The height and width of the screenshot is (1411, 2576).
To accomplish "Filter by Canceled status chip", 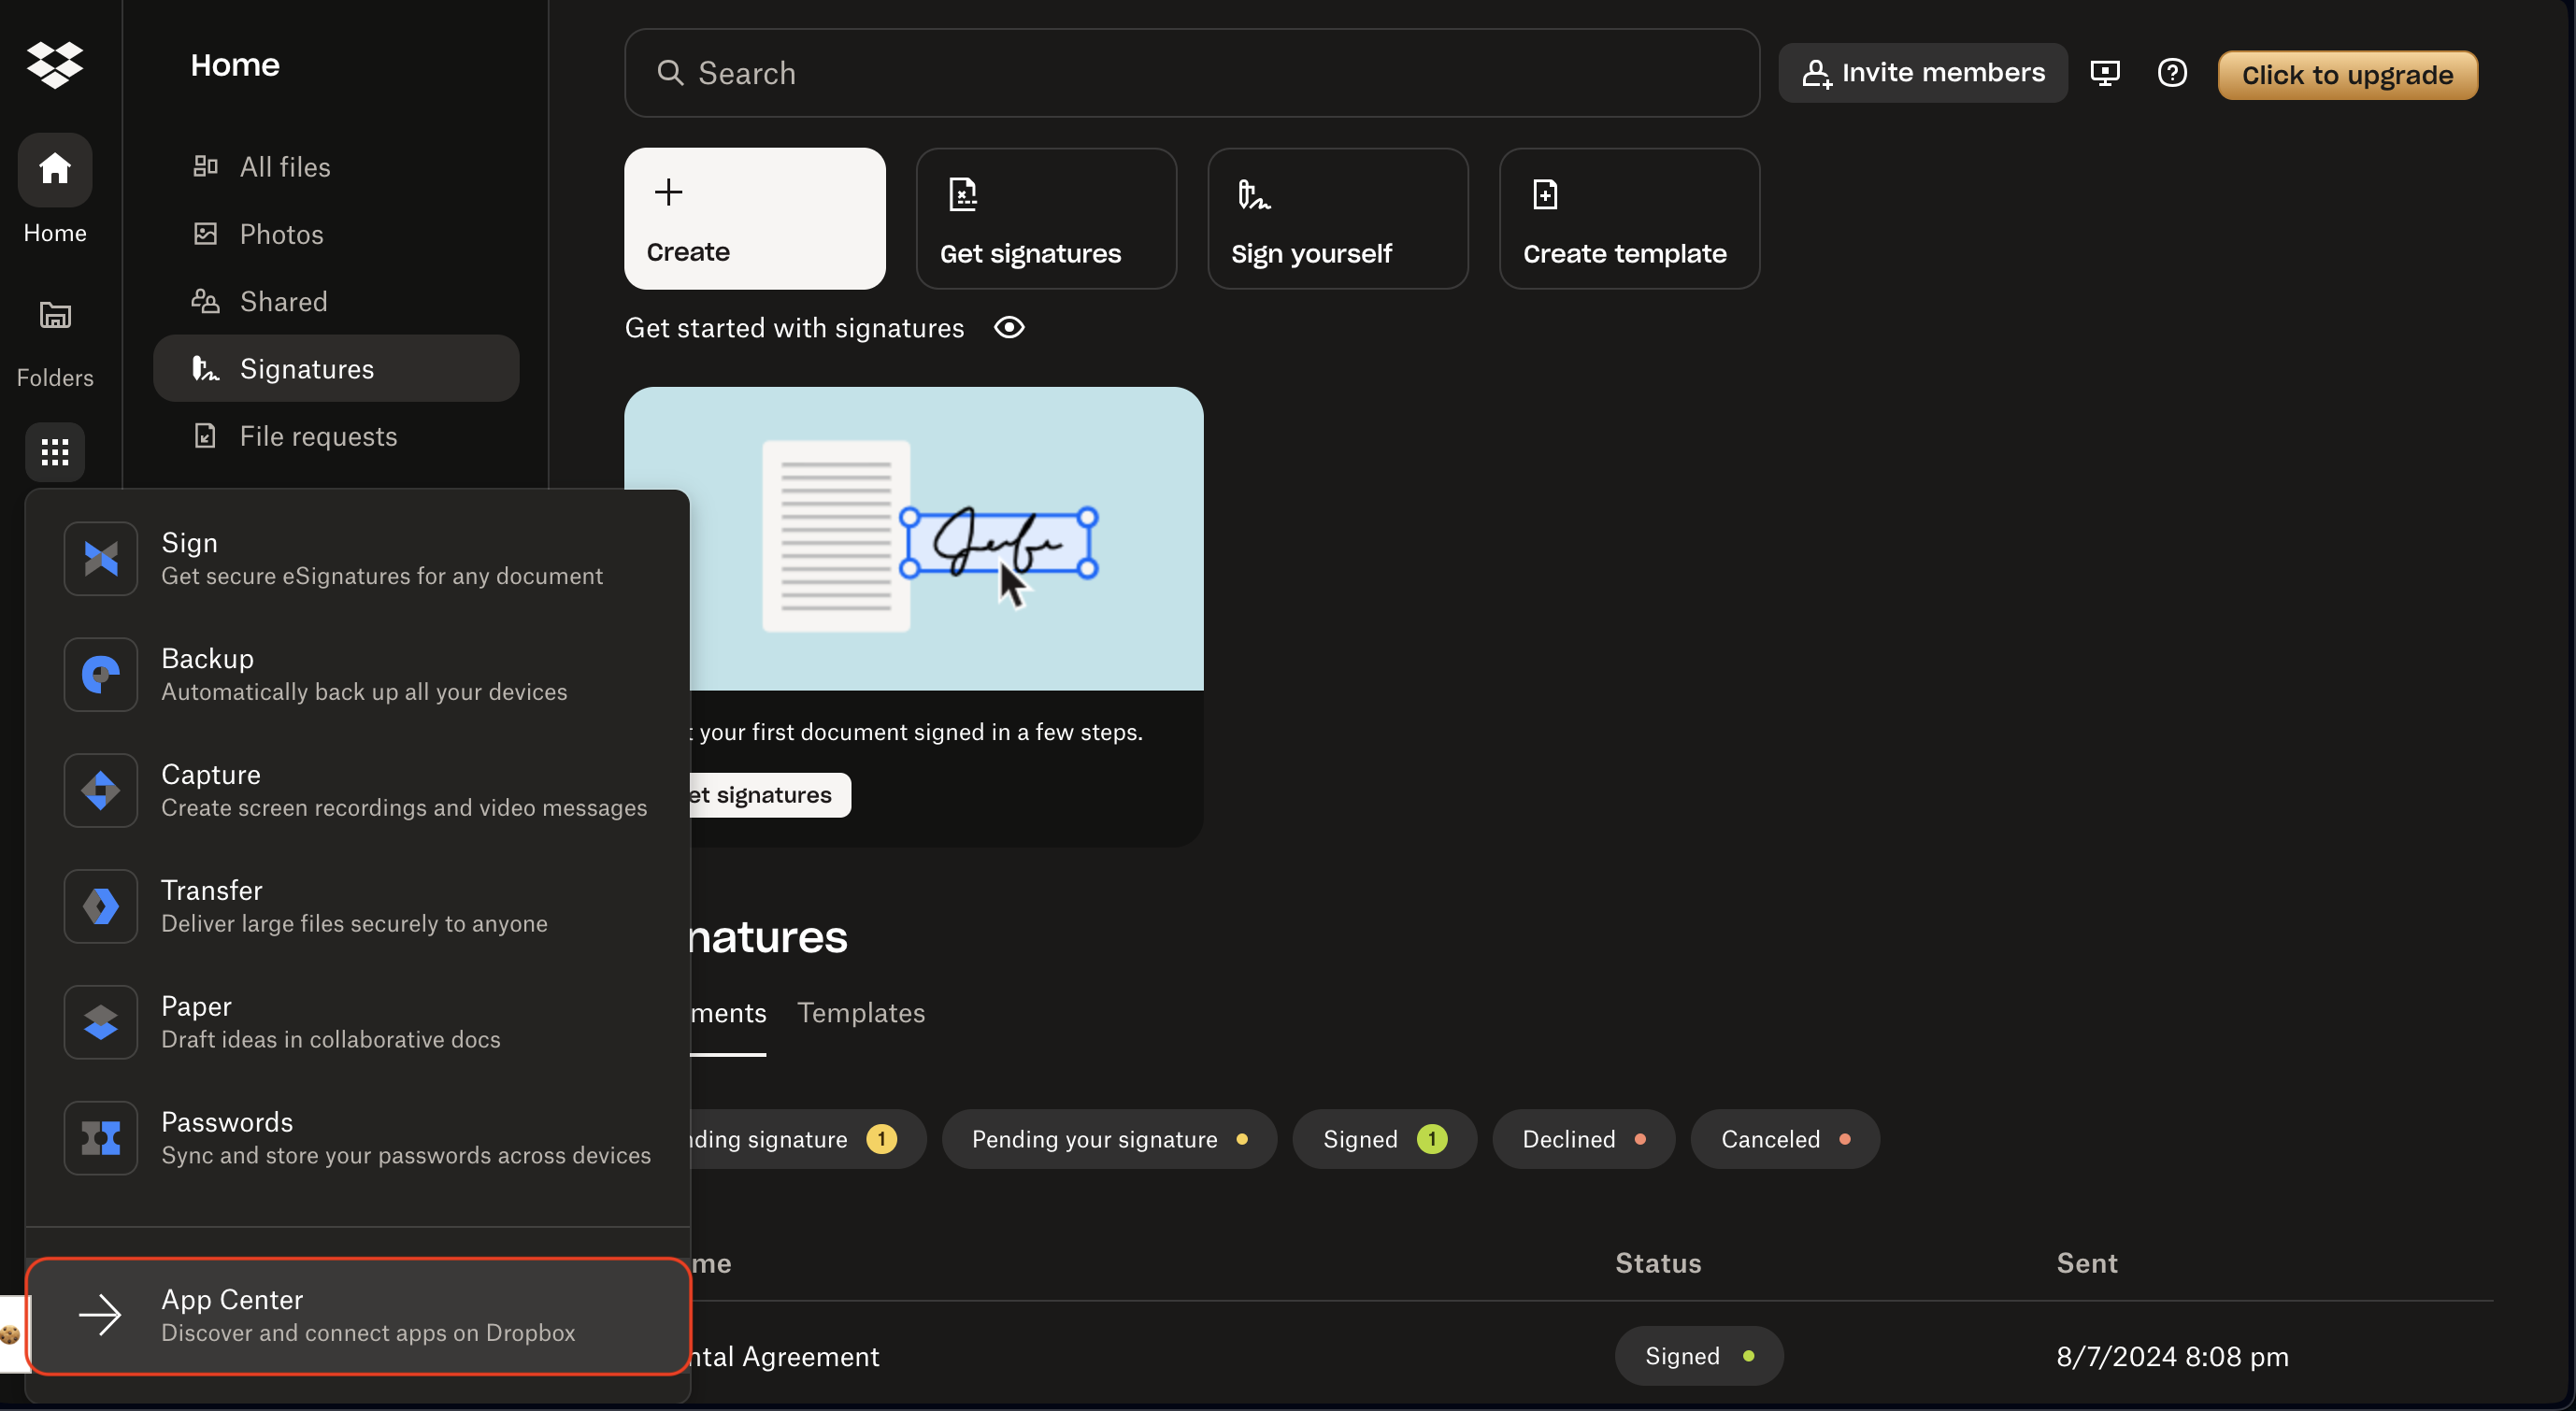I will (x=1785, y=1139).
